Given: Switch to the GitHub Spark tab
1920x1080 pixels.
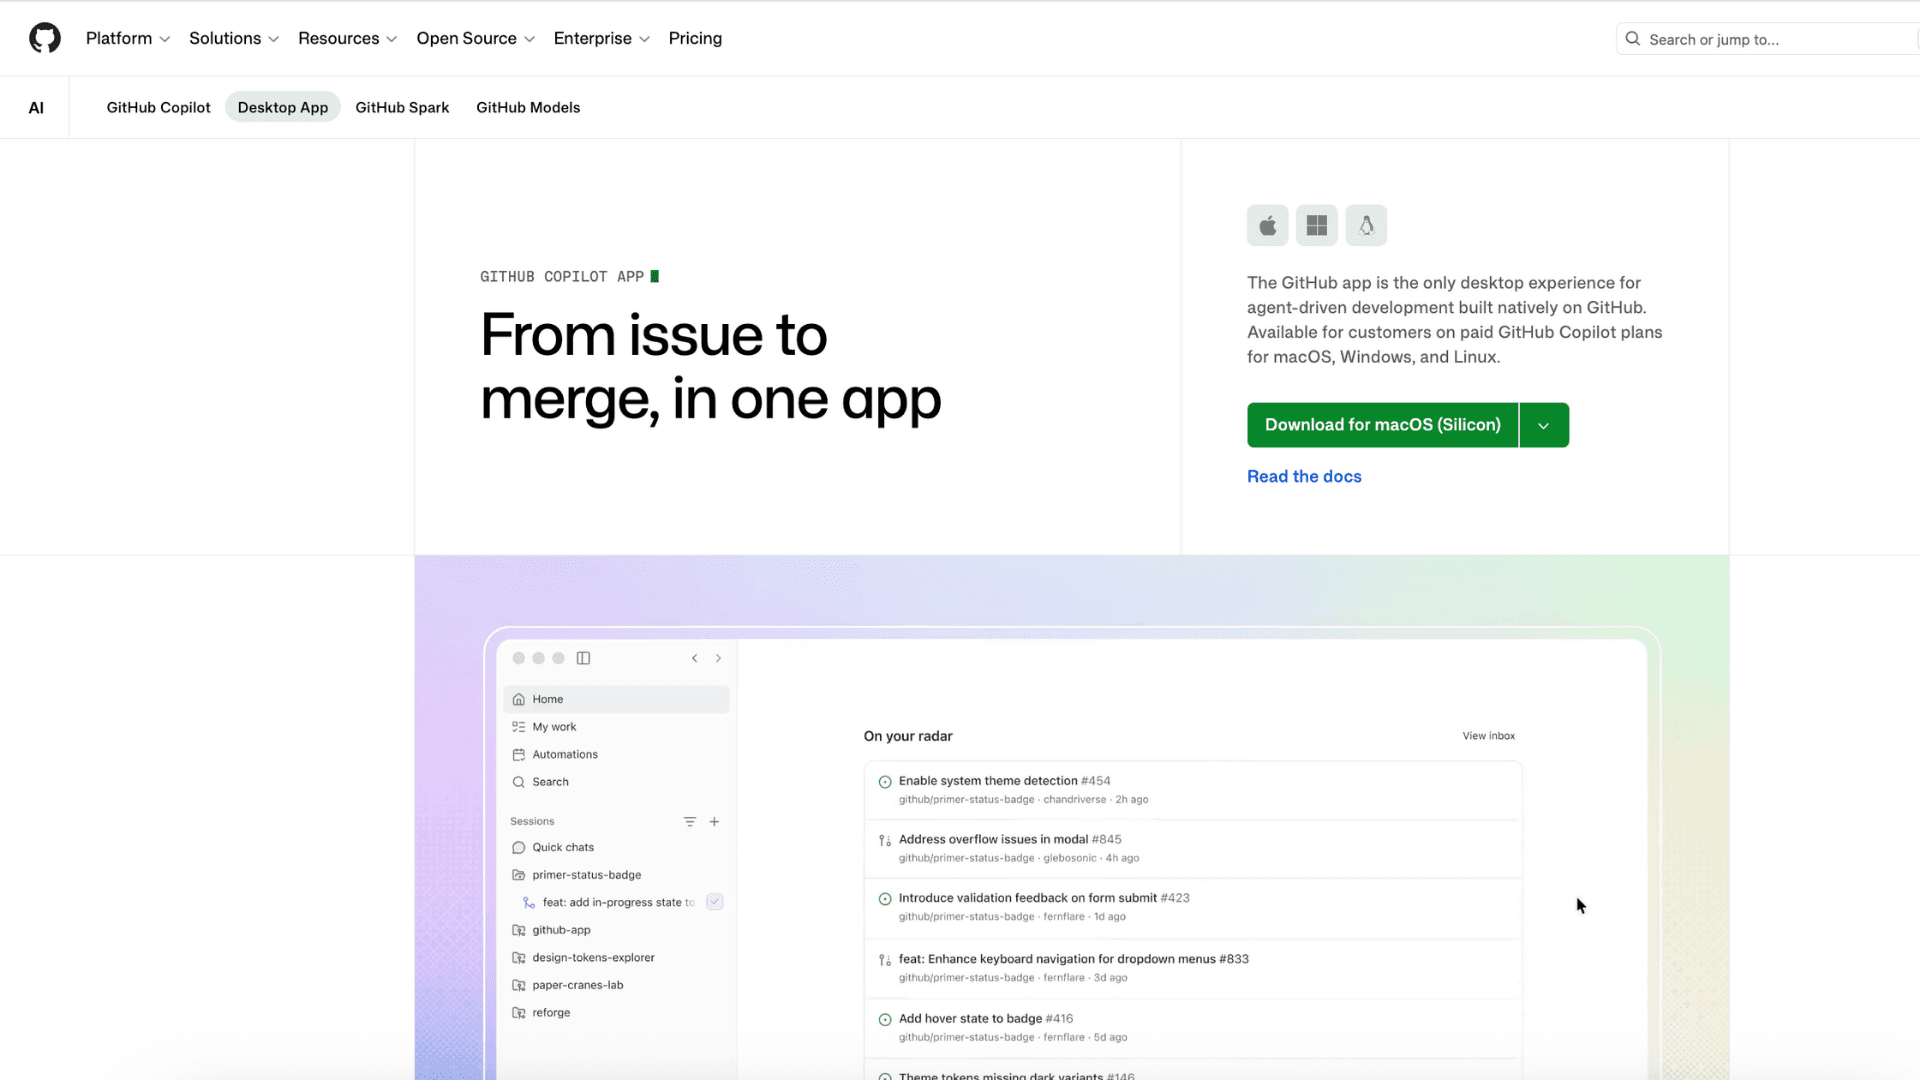Looking at the screenshot, I should (402, 107).
